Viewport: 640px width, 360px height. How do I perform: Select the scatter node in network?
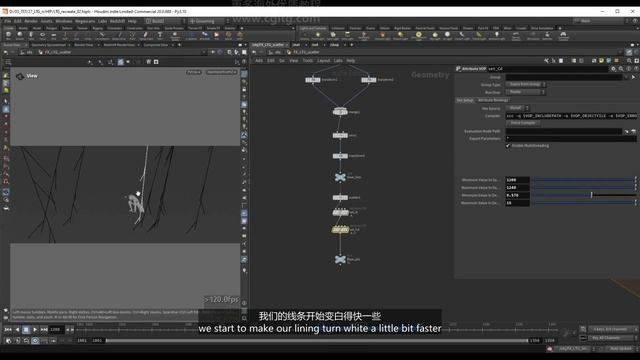(x=340, y=198)
